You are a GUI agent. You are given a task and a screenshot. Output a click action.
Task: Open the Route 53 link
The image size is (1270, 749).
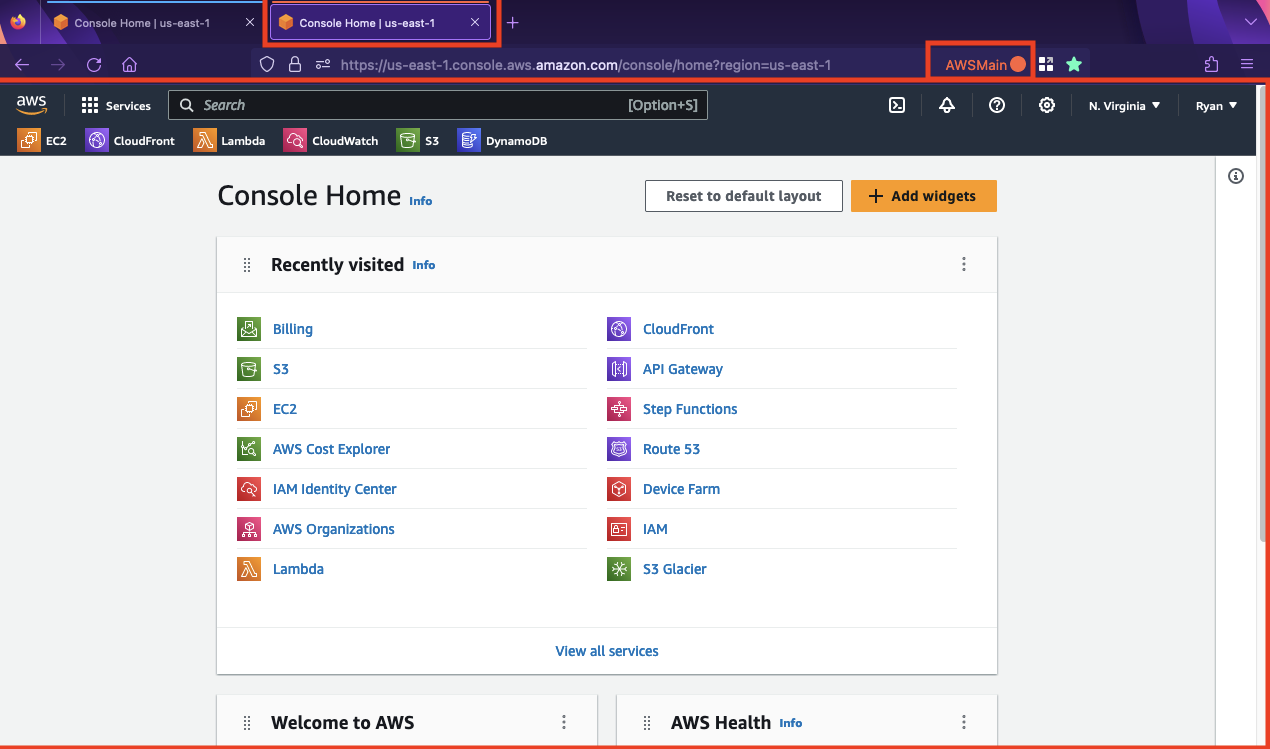click(x=672, y=449)
